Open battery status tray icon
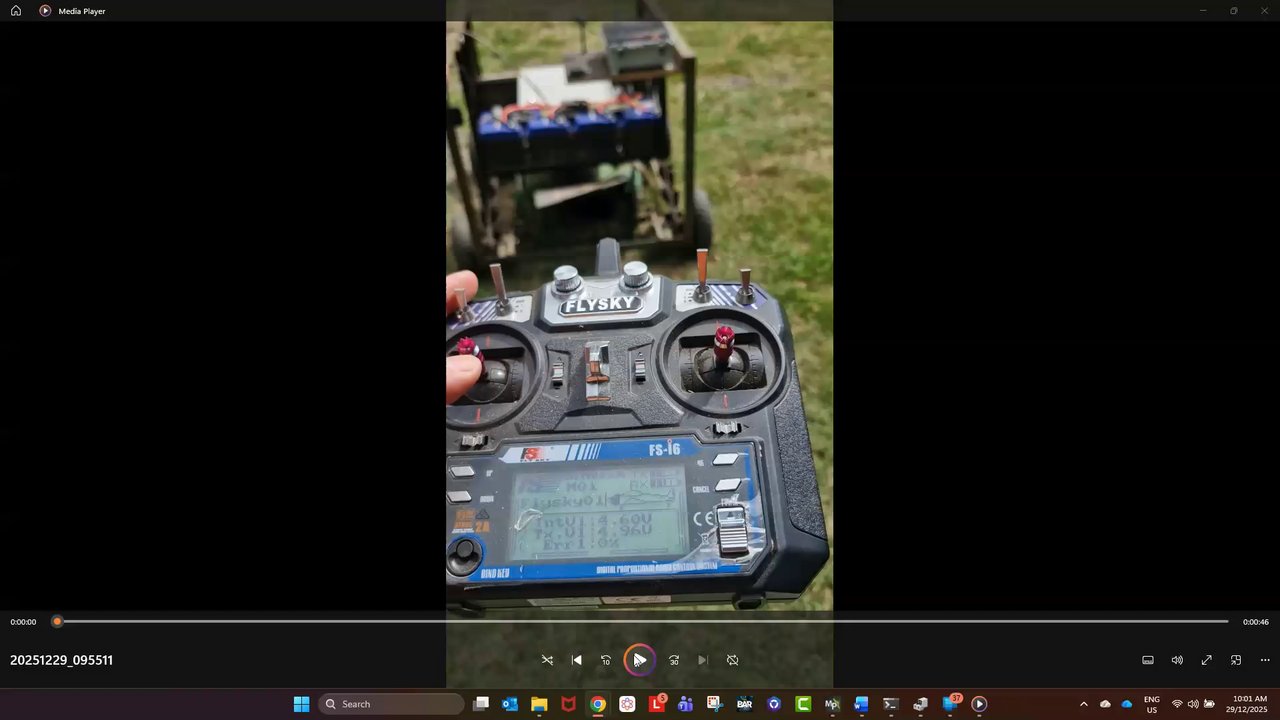1280x720 pixels. (1209, 704)
